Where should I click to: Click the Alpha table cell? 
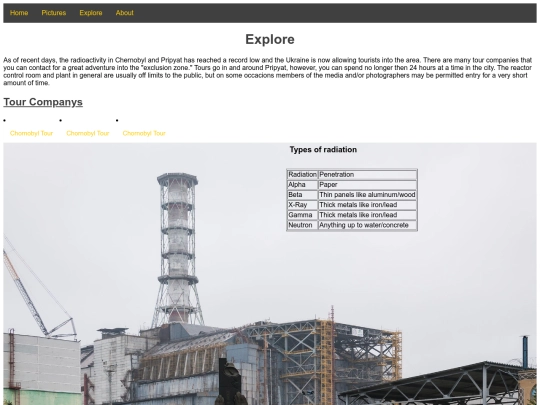[302, 185]
